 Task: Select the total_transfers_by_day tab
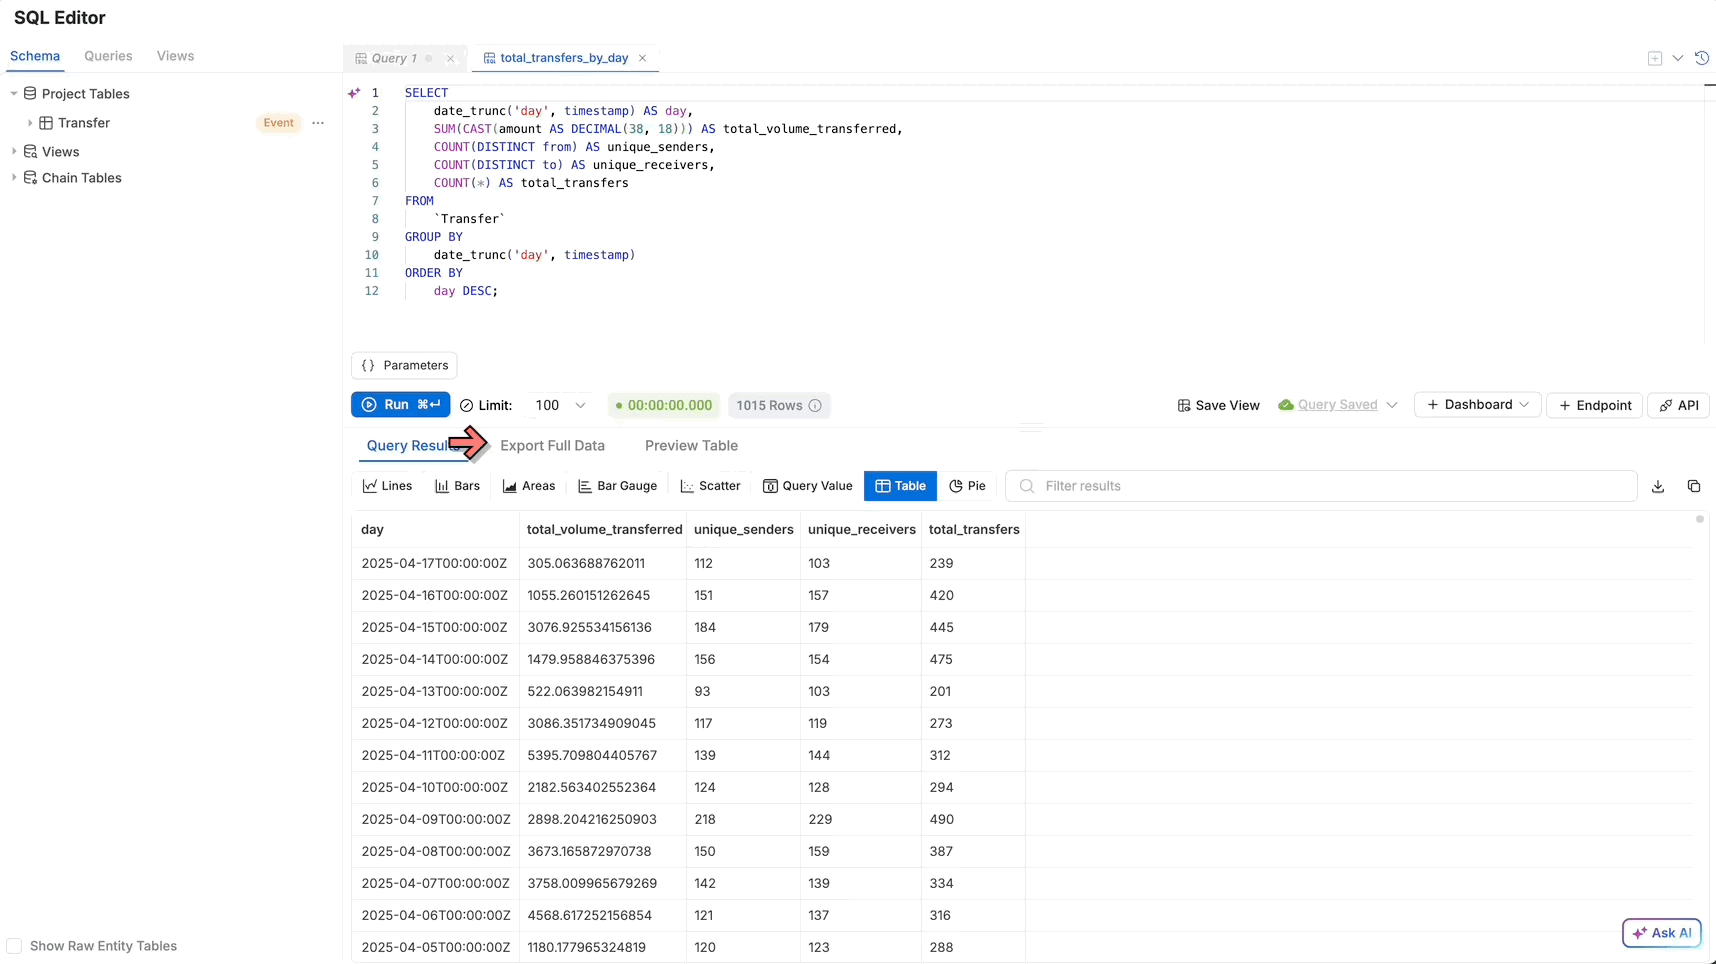tap(564, 58)
